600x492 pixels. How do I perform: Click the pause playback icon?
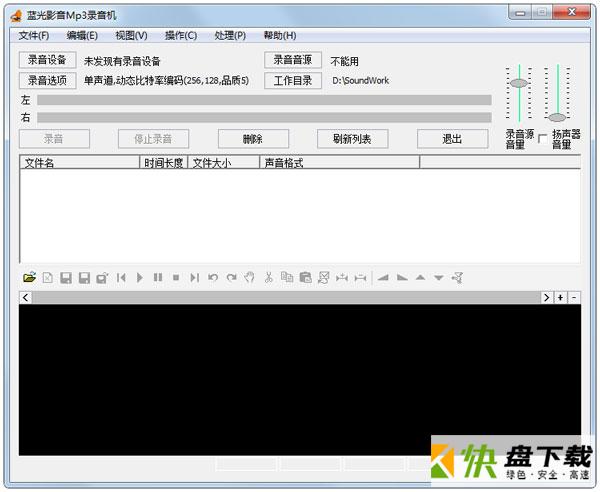point(158,277)
